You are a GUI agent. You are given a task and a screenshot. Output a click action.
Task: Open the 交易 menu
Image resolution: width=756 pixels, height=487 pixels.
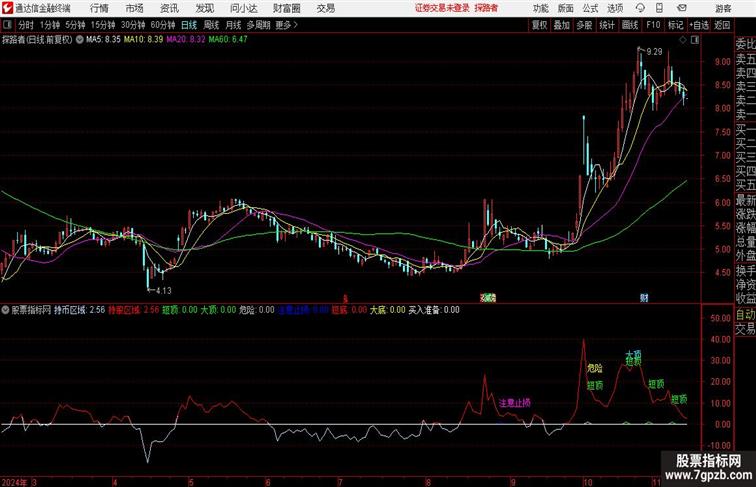(325, 8)
